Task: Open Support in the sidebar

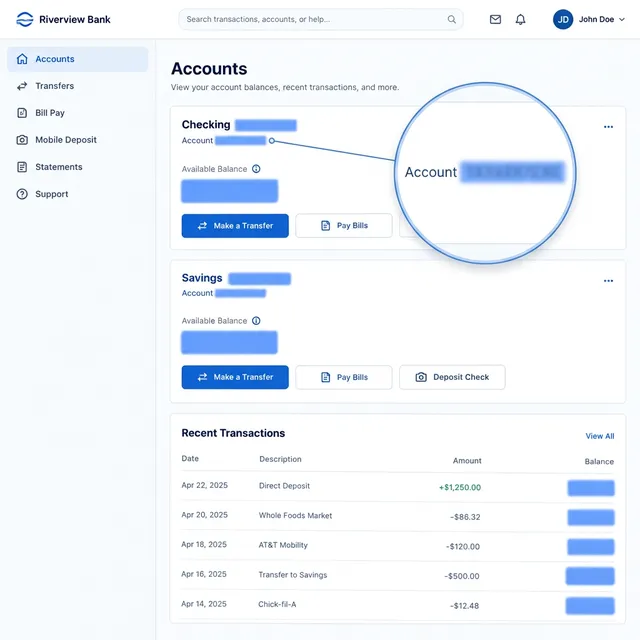Action: [x=78, y=194]
